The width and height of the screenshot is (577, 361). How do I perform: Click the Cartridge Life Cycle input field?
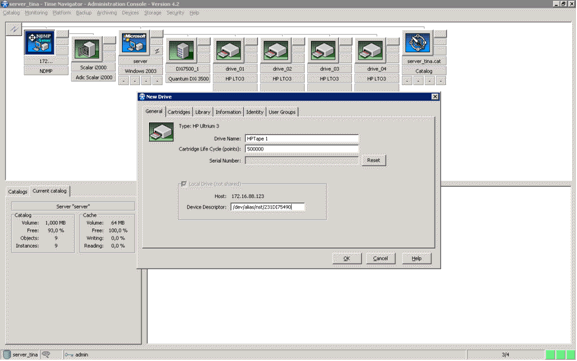coord(302,149)
